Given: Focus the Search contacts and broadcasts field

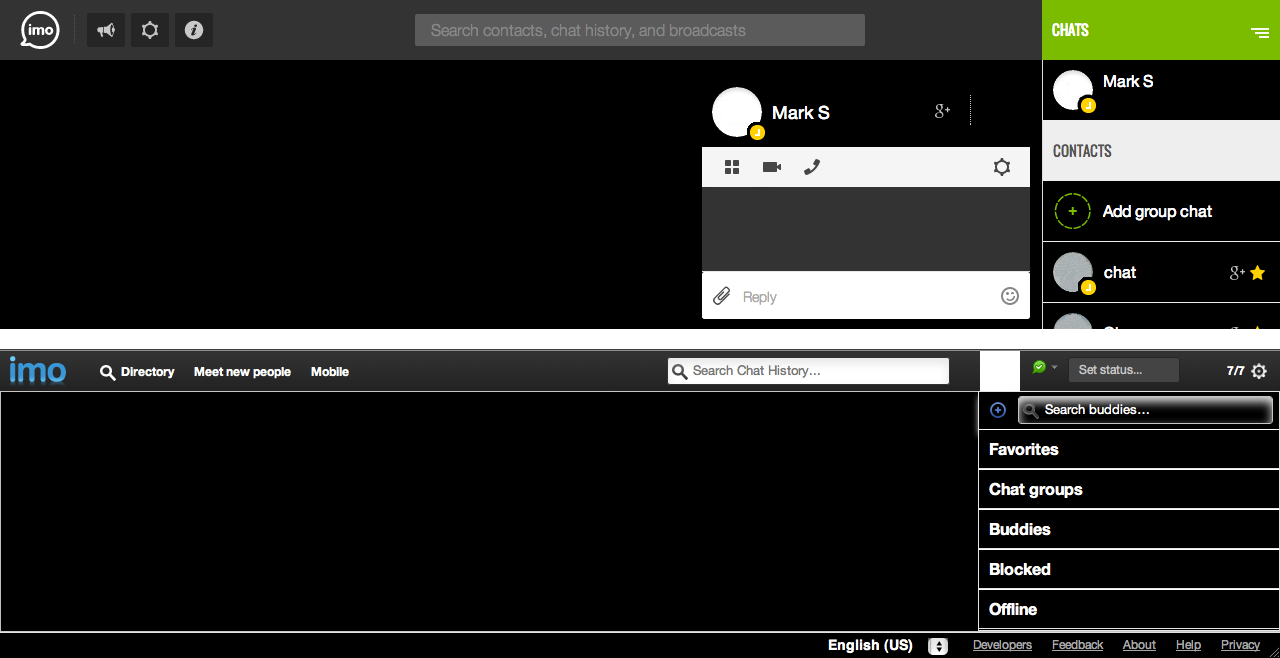Looking at the screenshot, I should [x=640, y=30].
